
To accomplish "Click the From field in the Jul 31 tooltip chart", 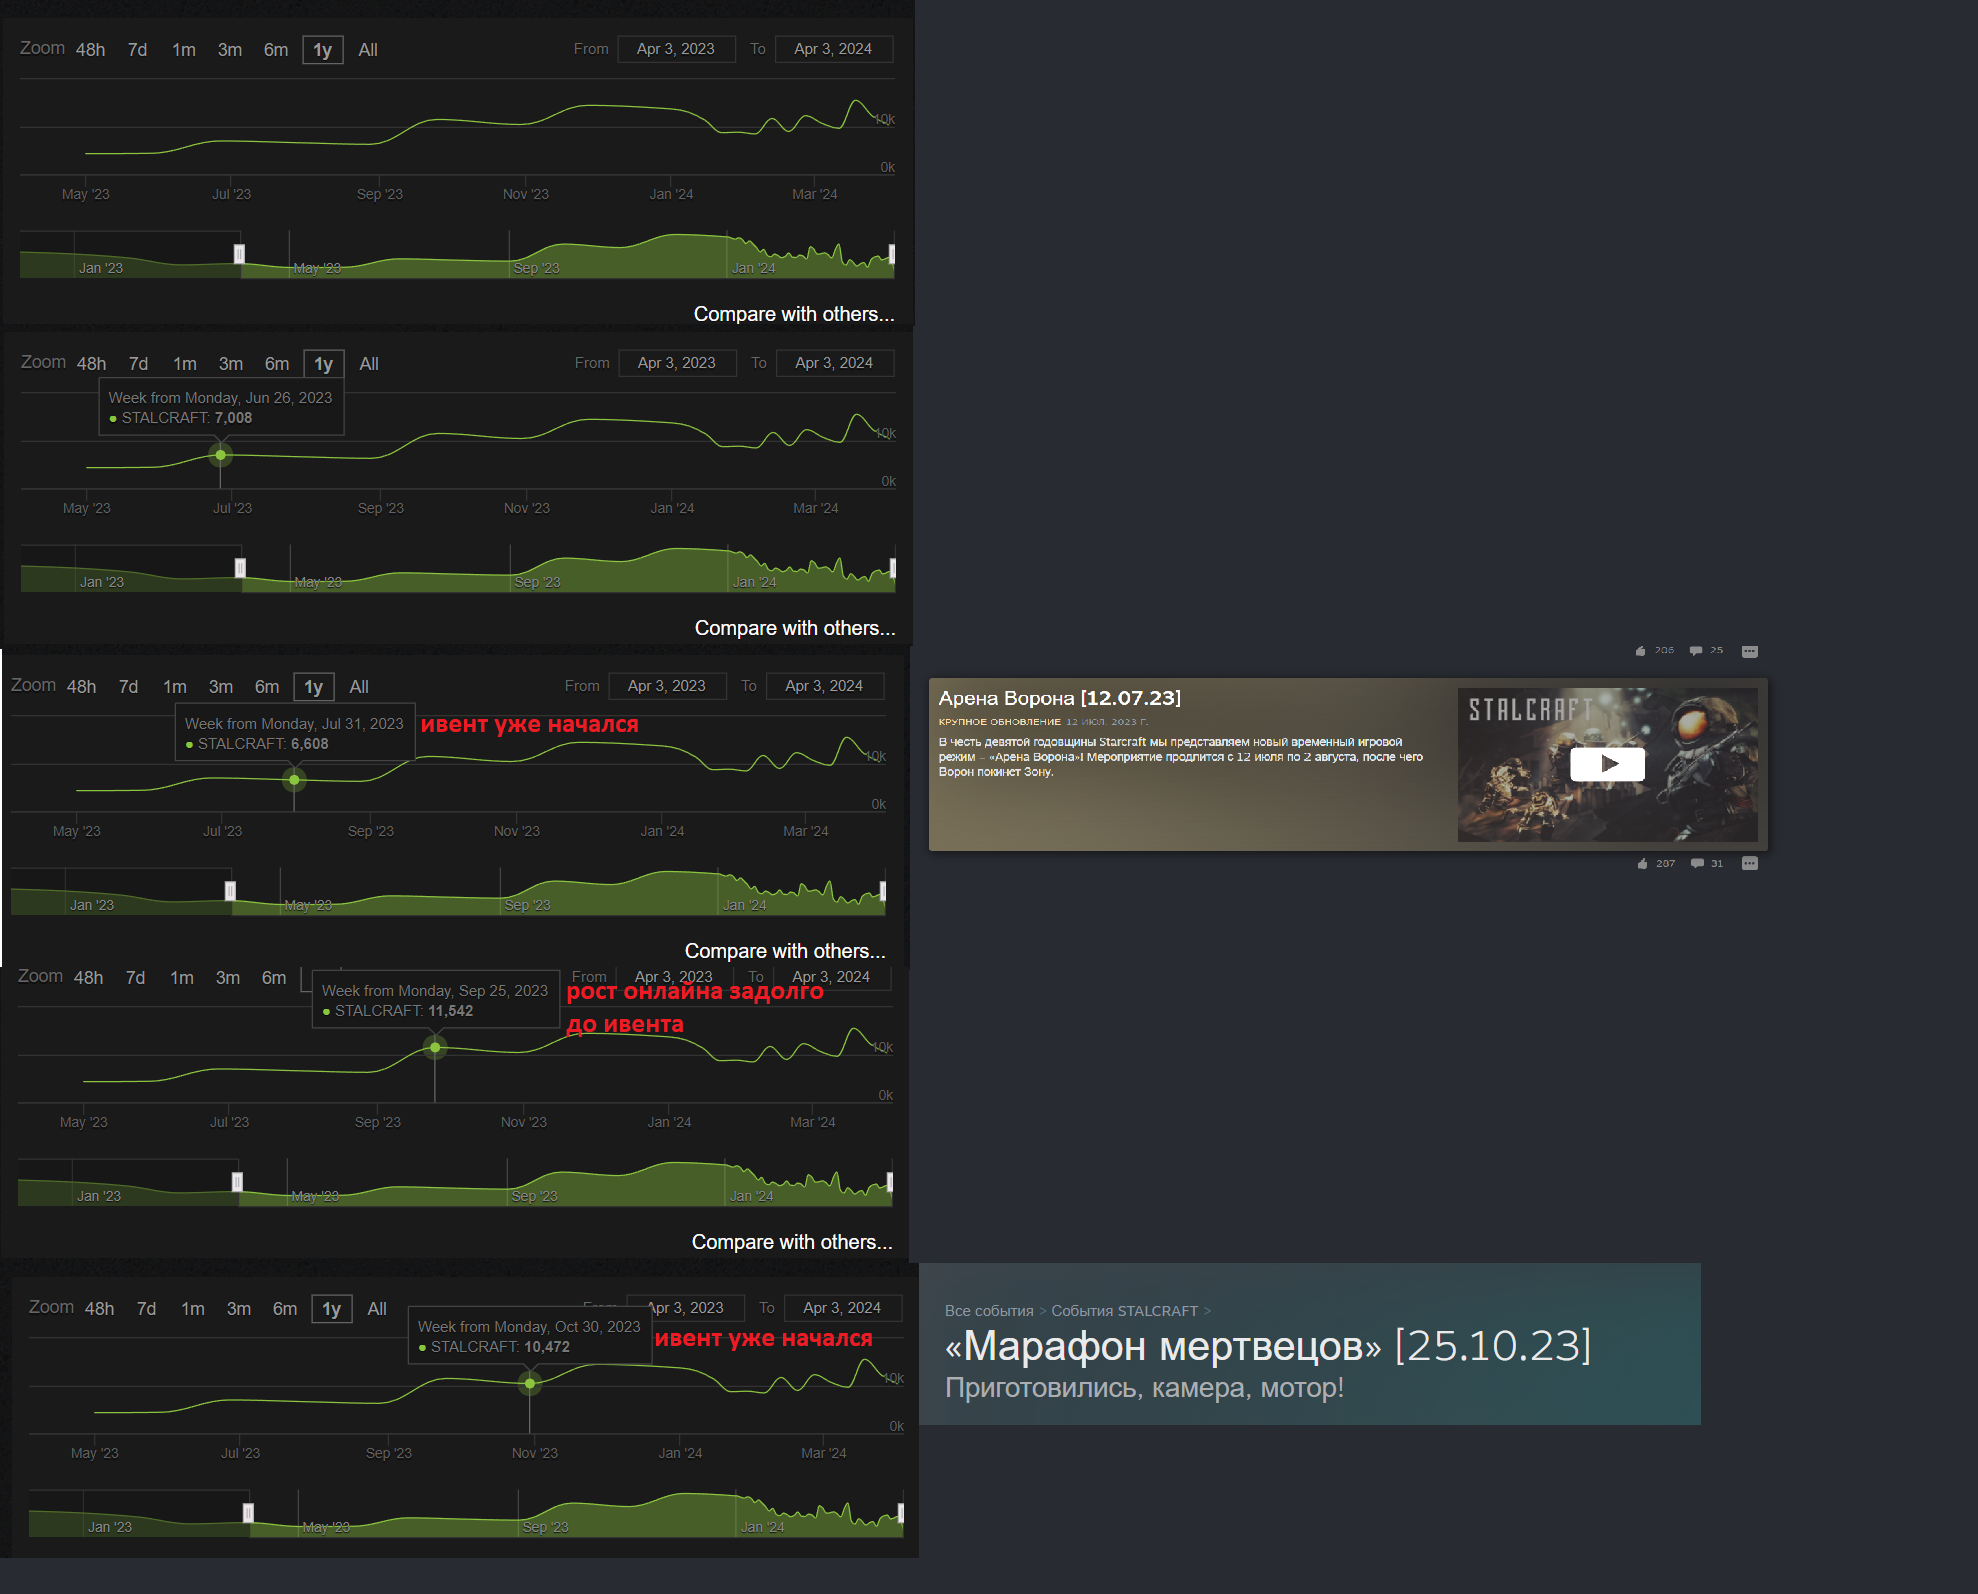I will click(667, 686).
